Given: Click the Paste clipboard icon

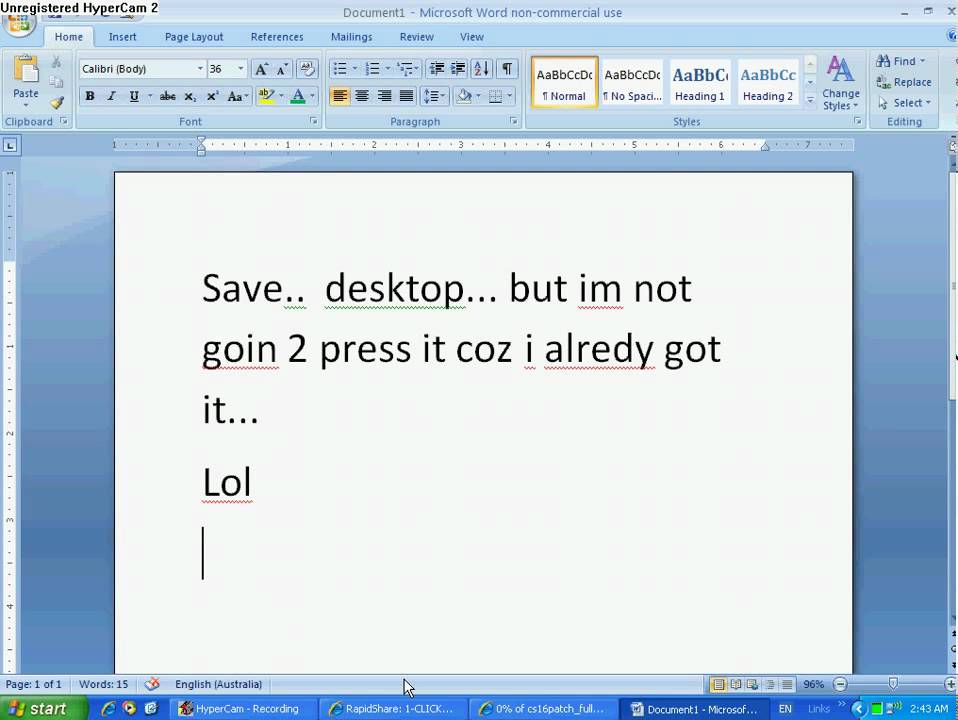Looking at the screenshot, I should click(x=26, y=70).
